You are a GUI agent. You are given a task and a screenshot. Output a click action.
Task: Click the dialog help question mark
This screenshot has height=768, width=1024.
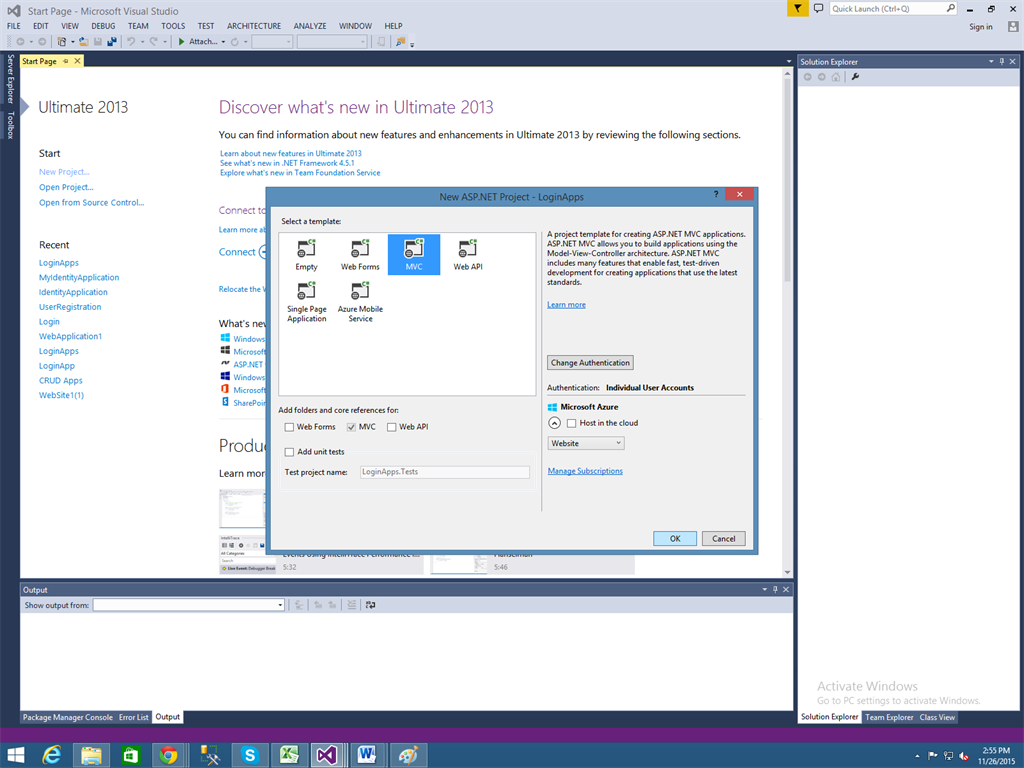[x=716, y=194]
